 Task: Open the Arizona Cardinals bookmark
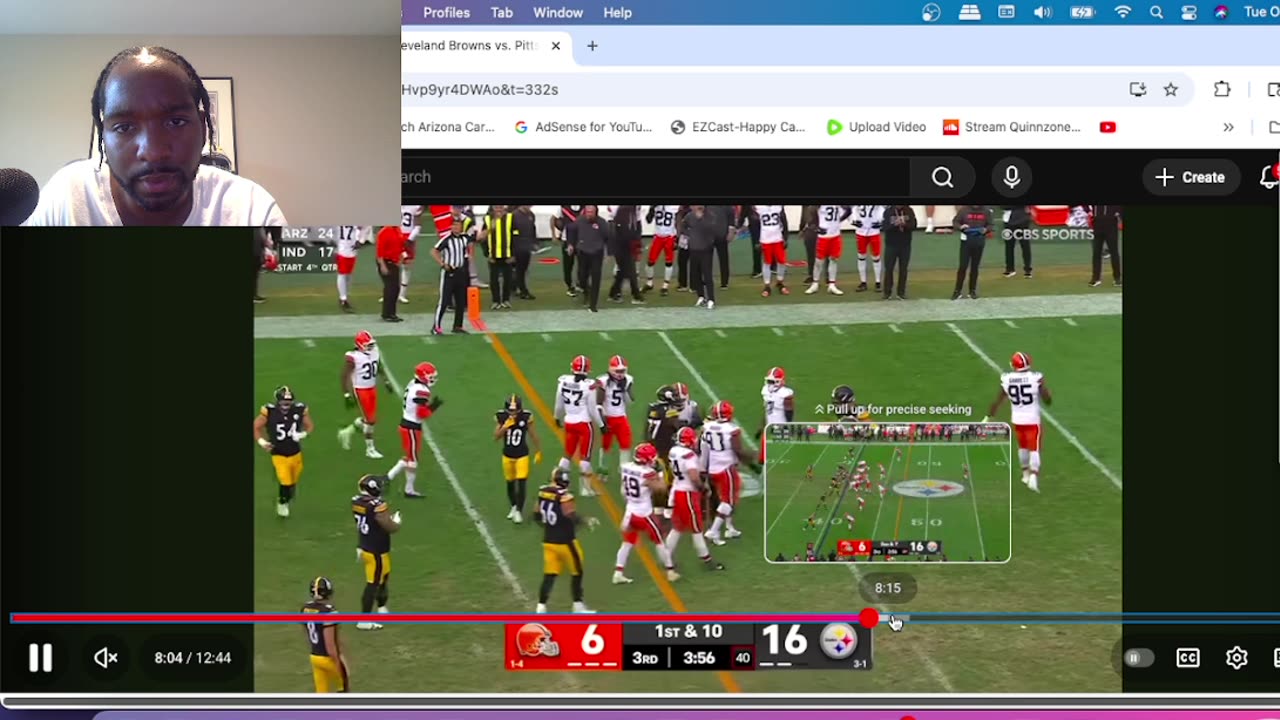pyautogui.click(x=448, y=127)
